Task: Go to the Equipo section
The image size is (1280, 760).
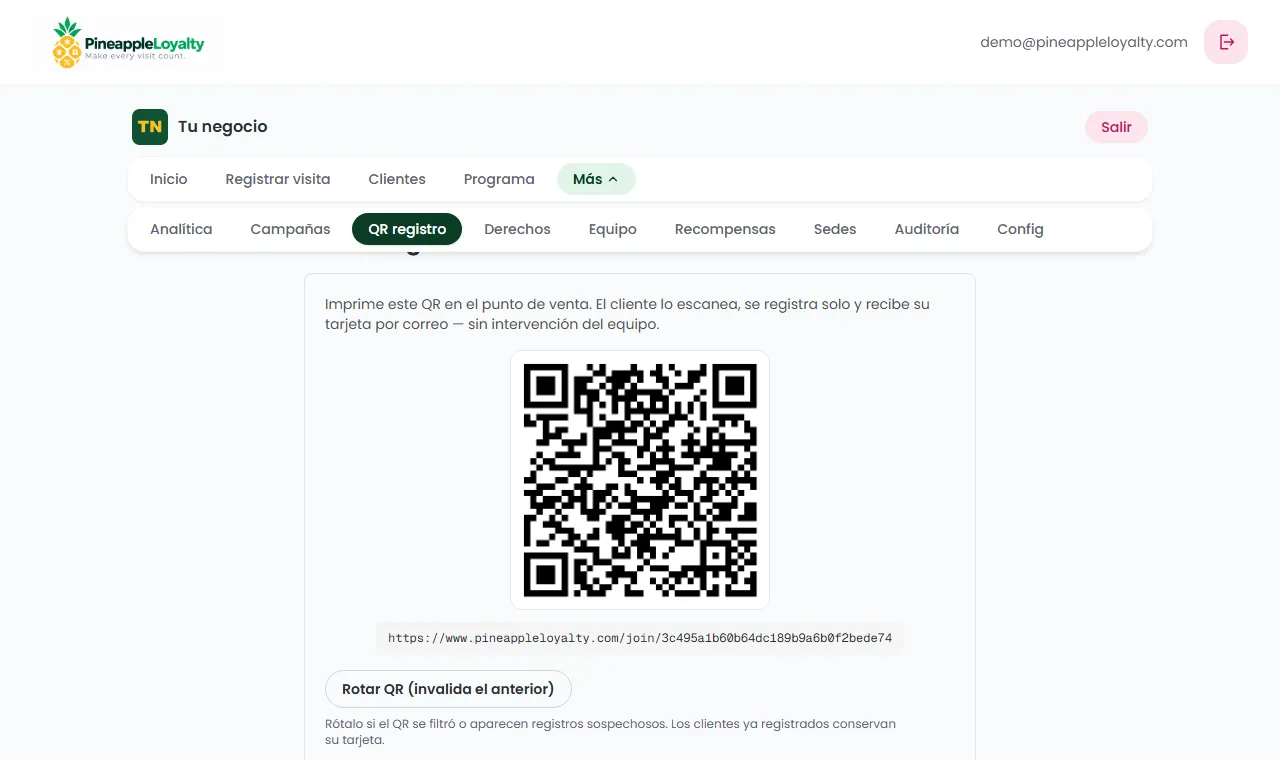Action: pos(613,229)
